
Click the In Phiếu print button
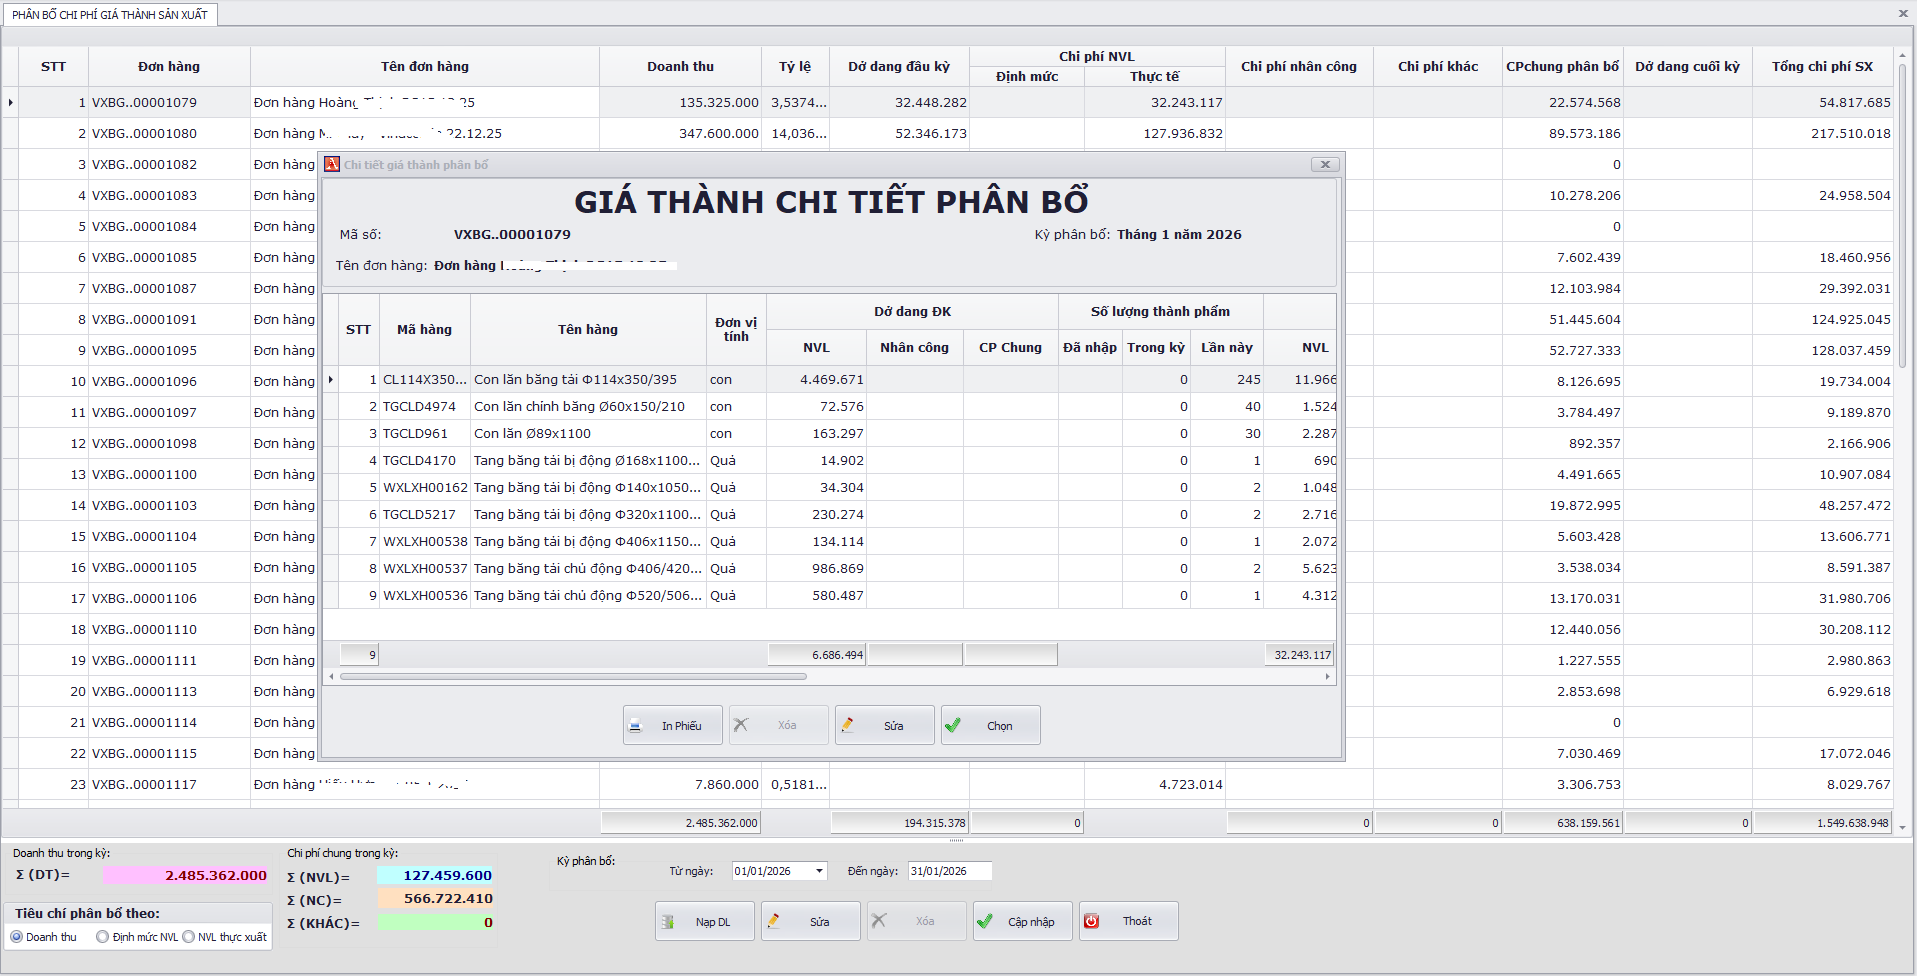coord(672,725)
